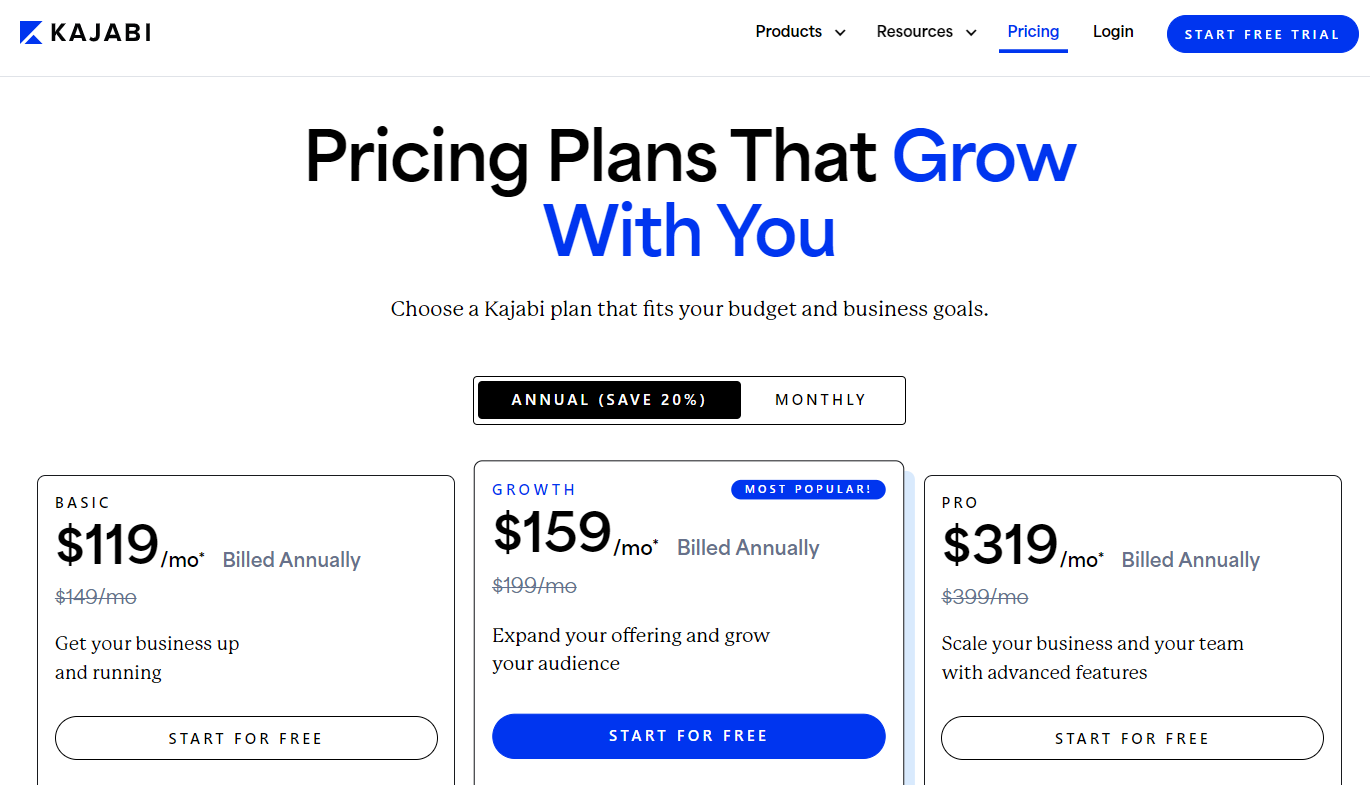Click the Basic plan title
1370x785 pixels.
click(83, 503)
